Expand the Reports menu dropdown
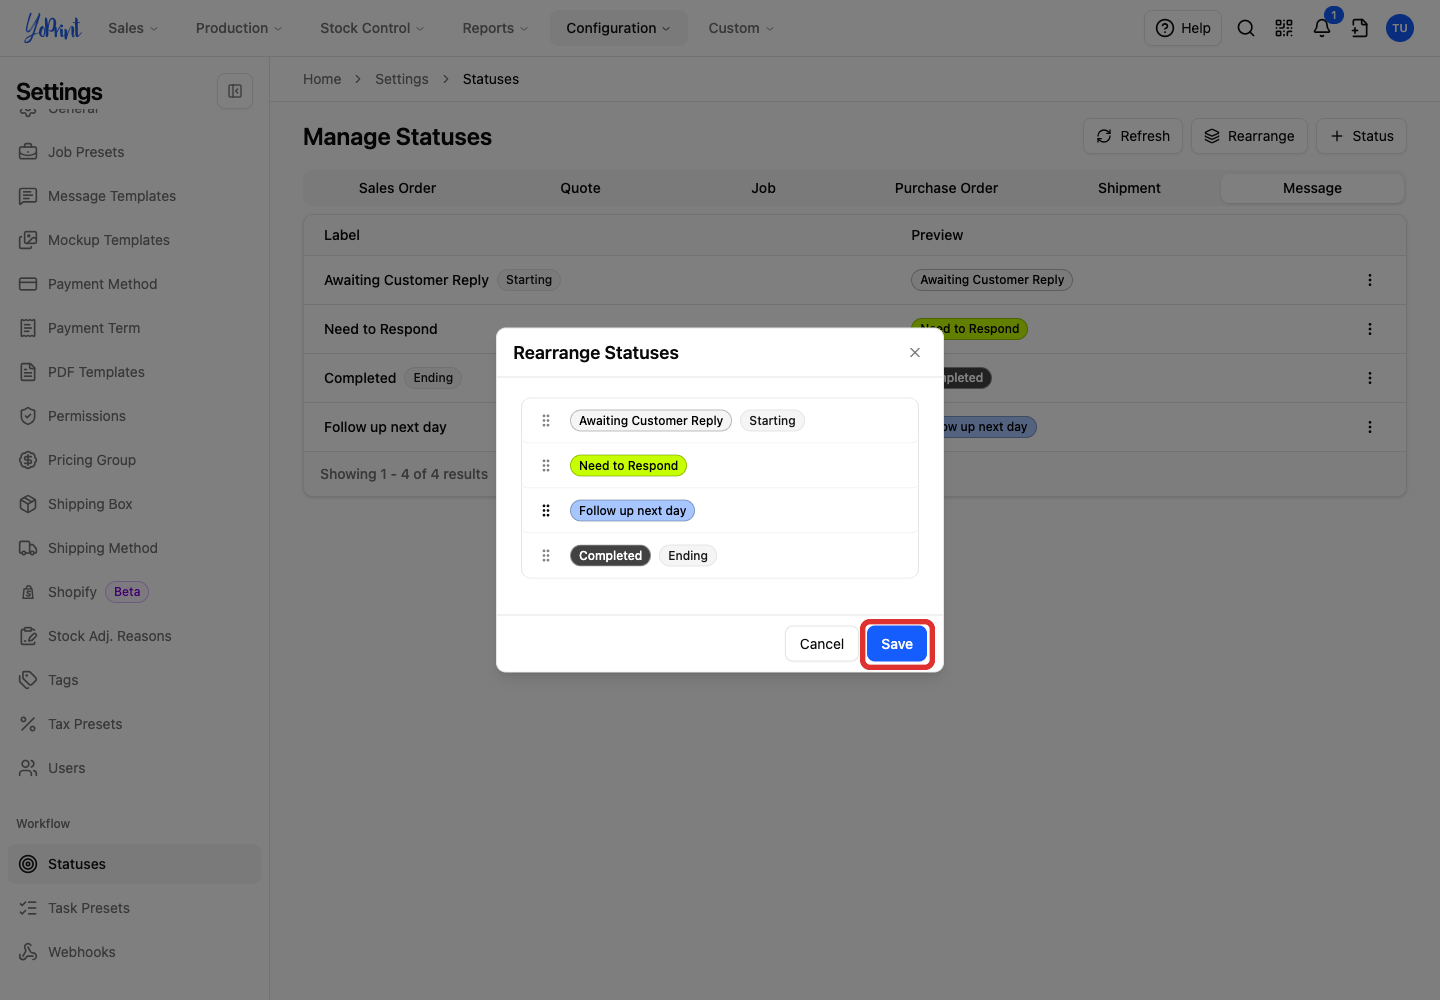This screenshot has height=1000, width=1440. coord(495,28)
